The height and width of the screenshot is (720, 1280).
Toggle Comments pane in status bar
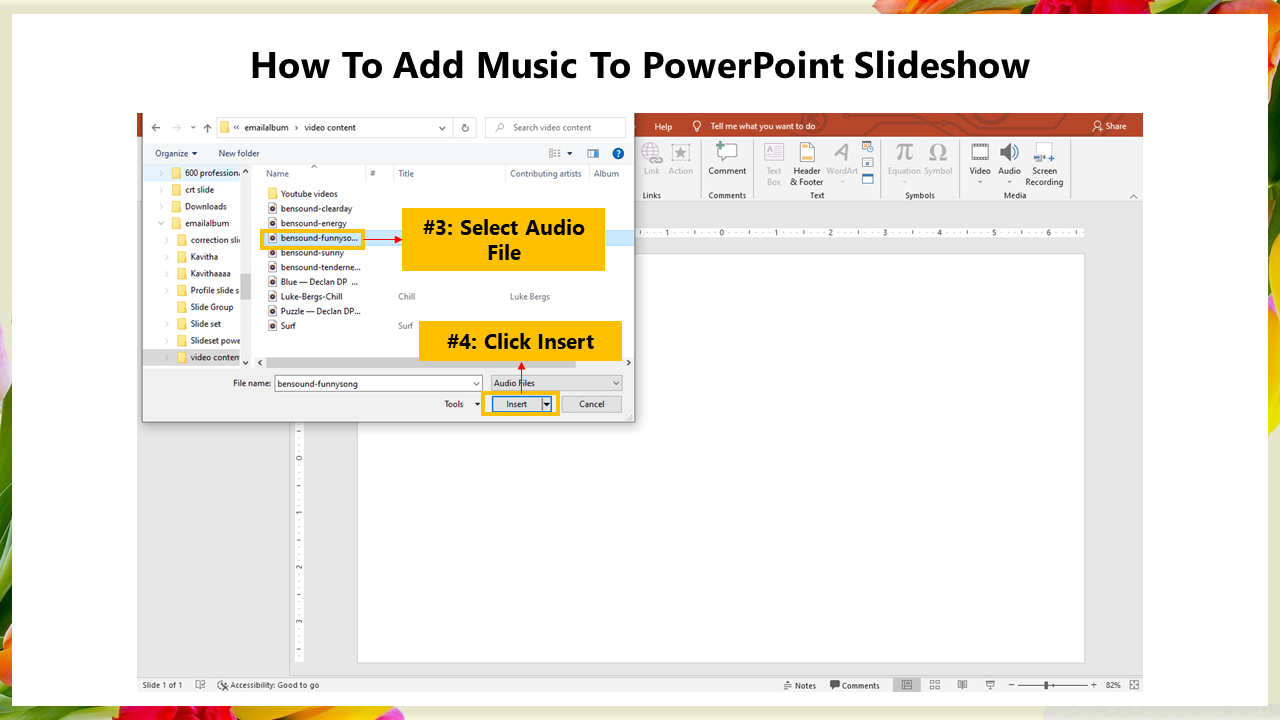(855, 685)
